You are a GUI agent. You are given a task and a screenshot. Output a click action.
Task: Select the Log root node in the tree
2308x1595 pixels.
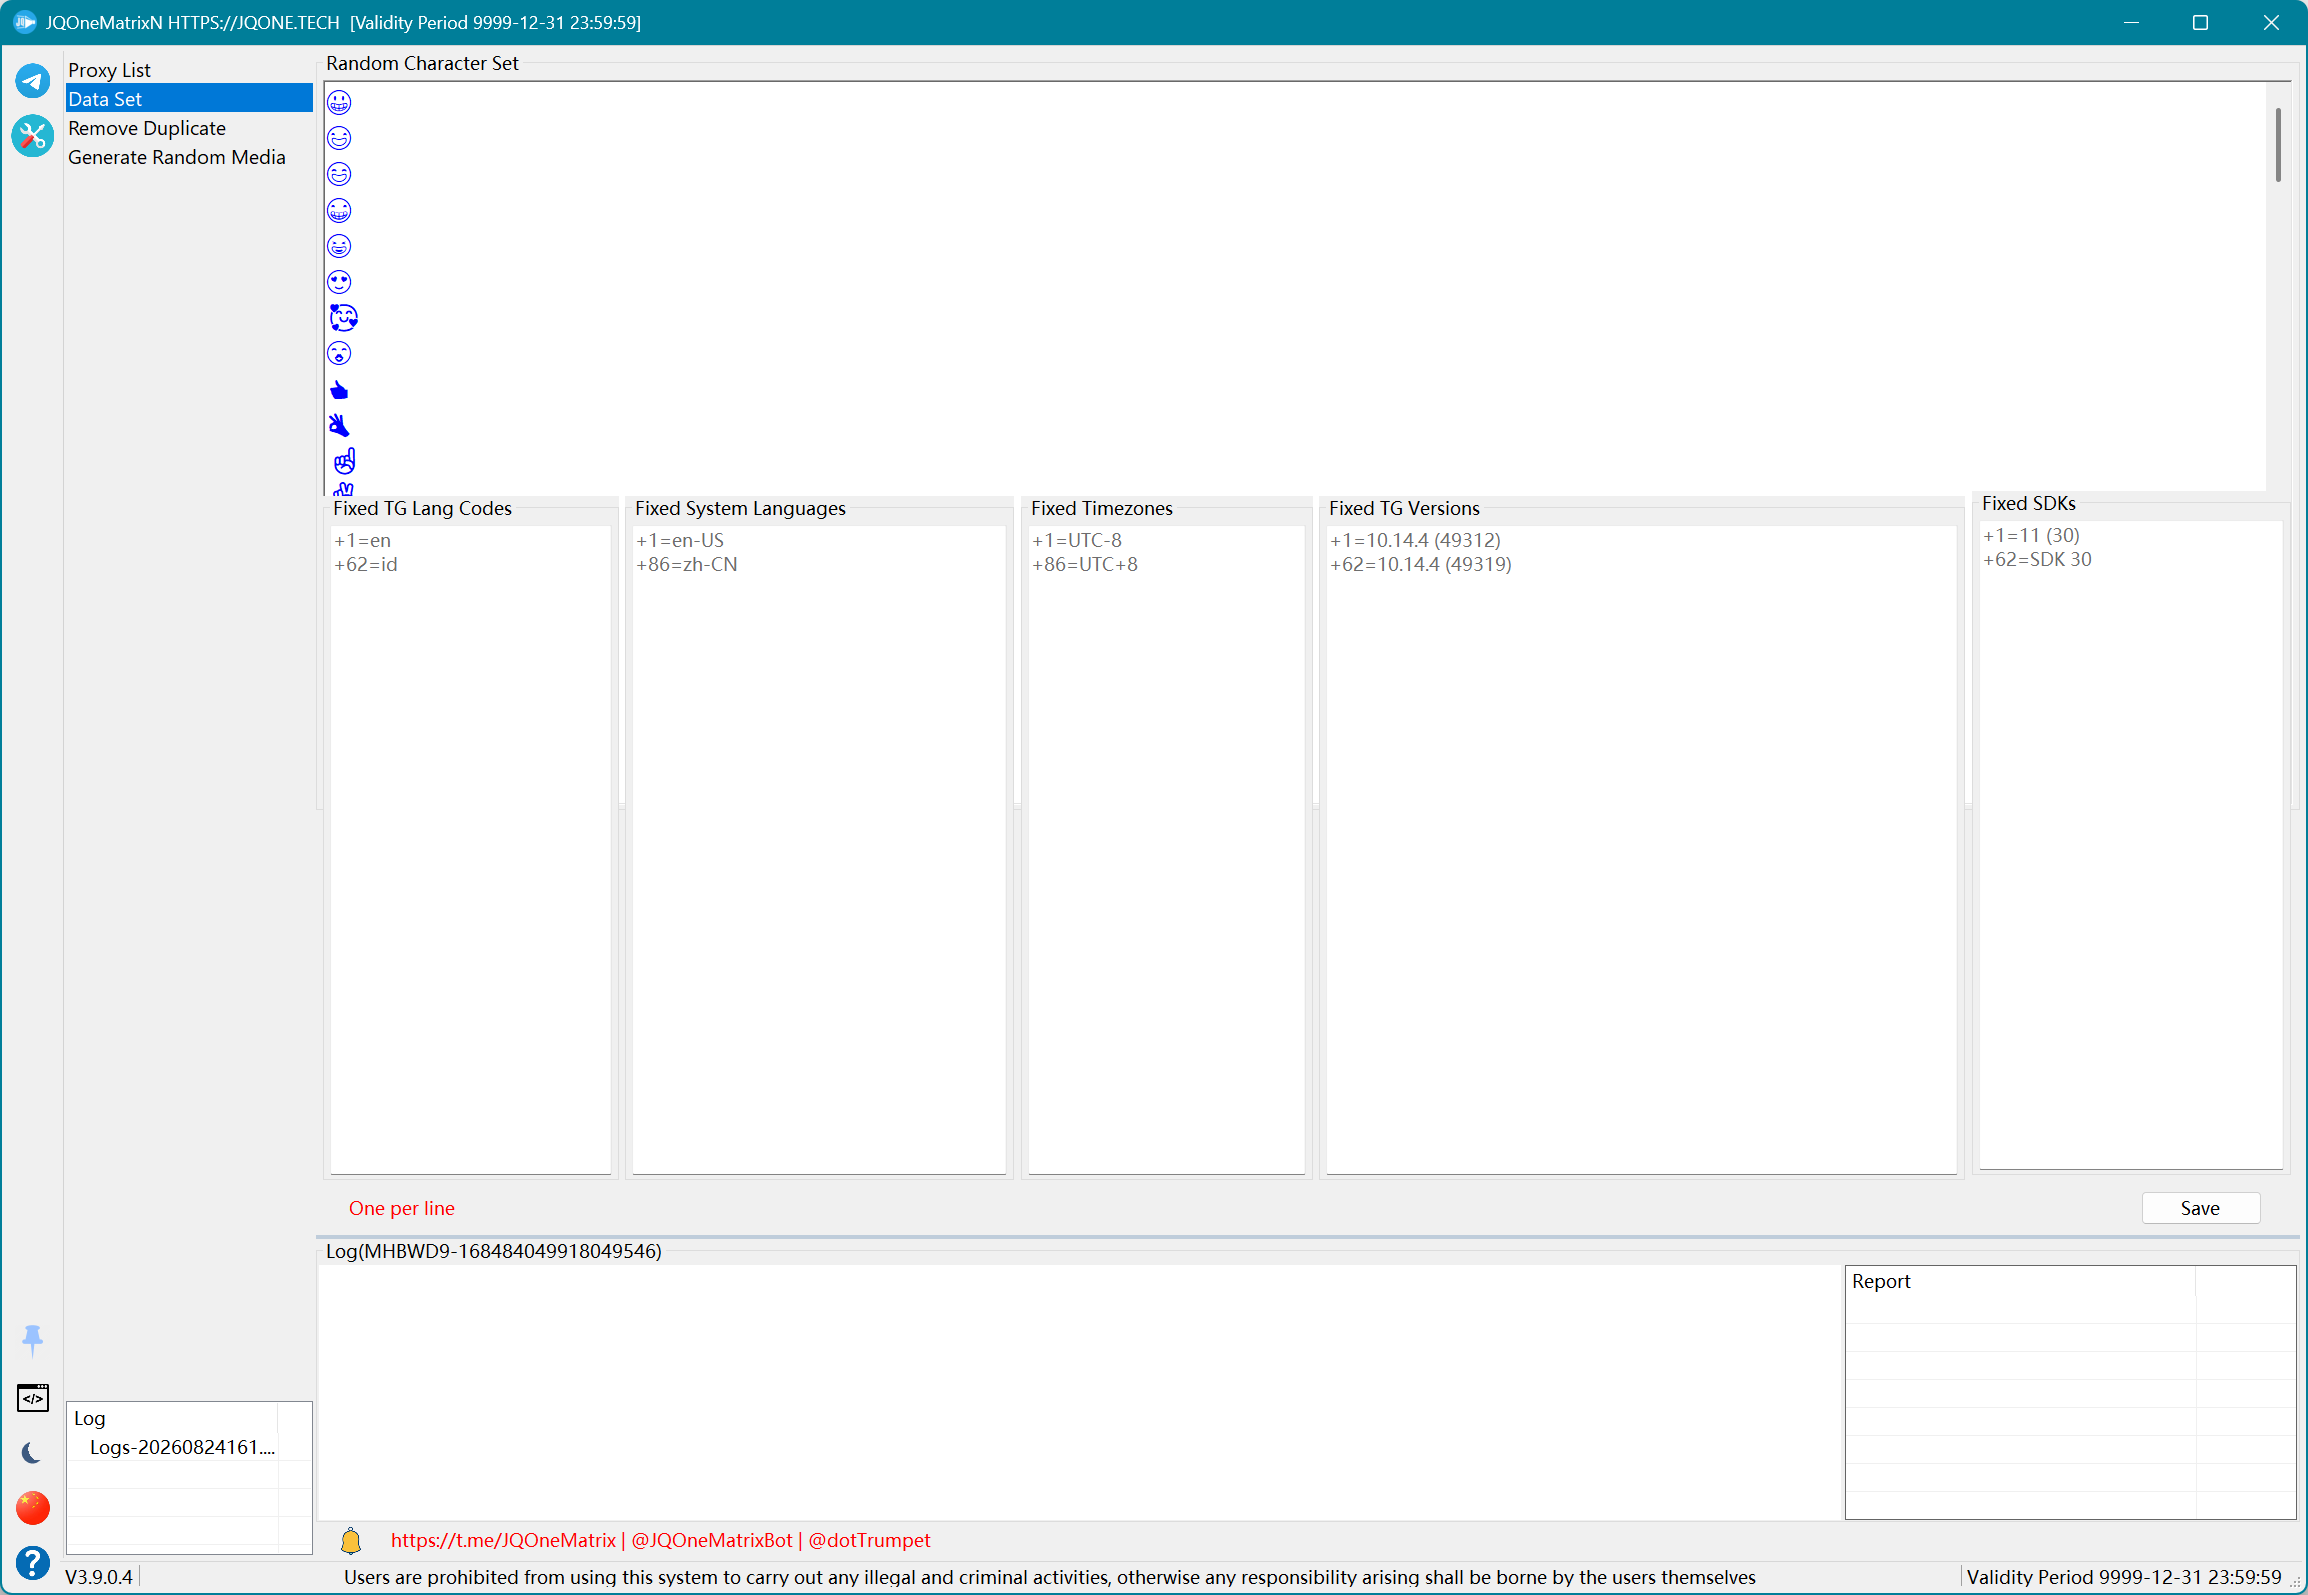90,1418
